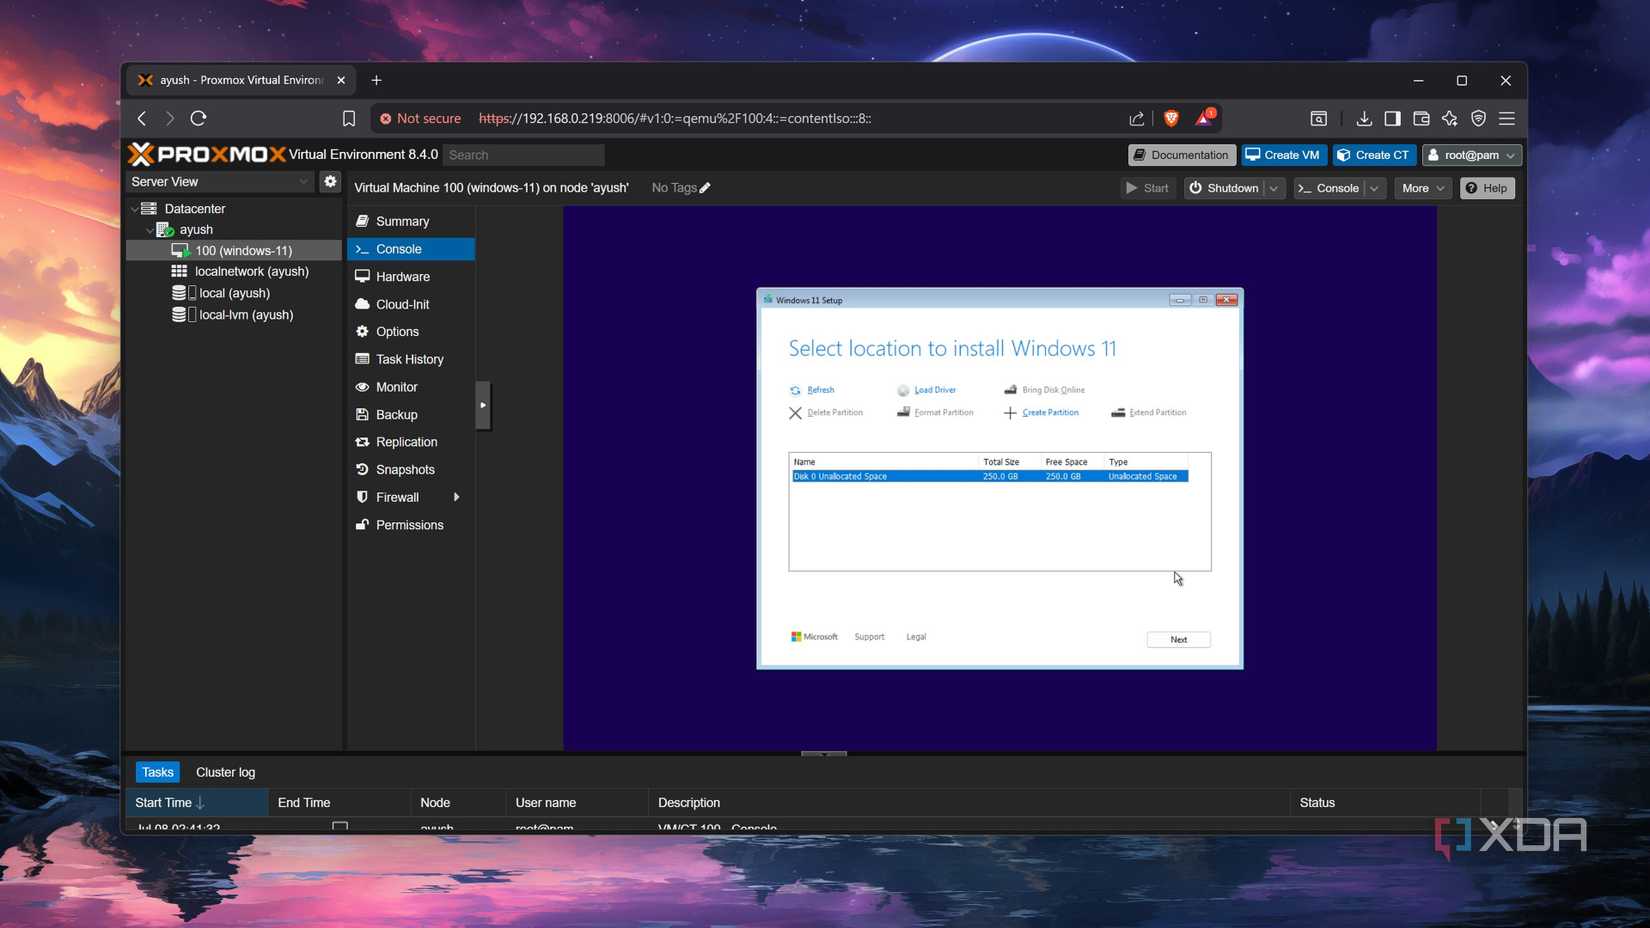Open the Hardware panel for VM 100
This screenshot has width=1650, height=928.
(402, 276)
